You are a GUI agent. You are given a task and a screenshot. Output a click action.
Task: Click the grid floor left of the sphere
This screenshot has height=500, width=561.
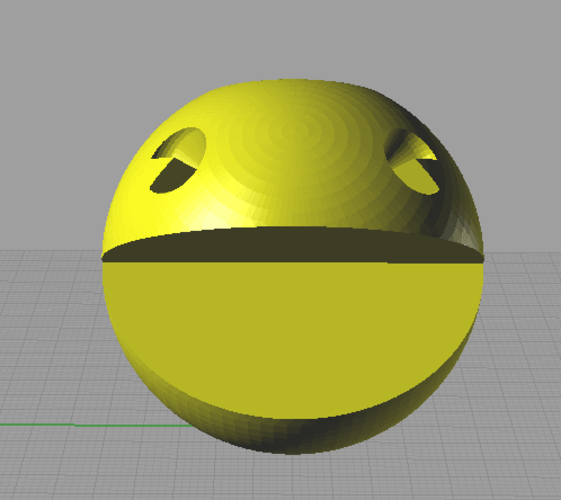tap(50, 340)
